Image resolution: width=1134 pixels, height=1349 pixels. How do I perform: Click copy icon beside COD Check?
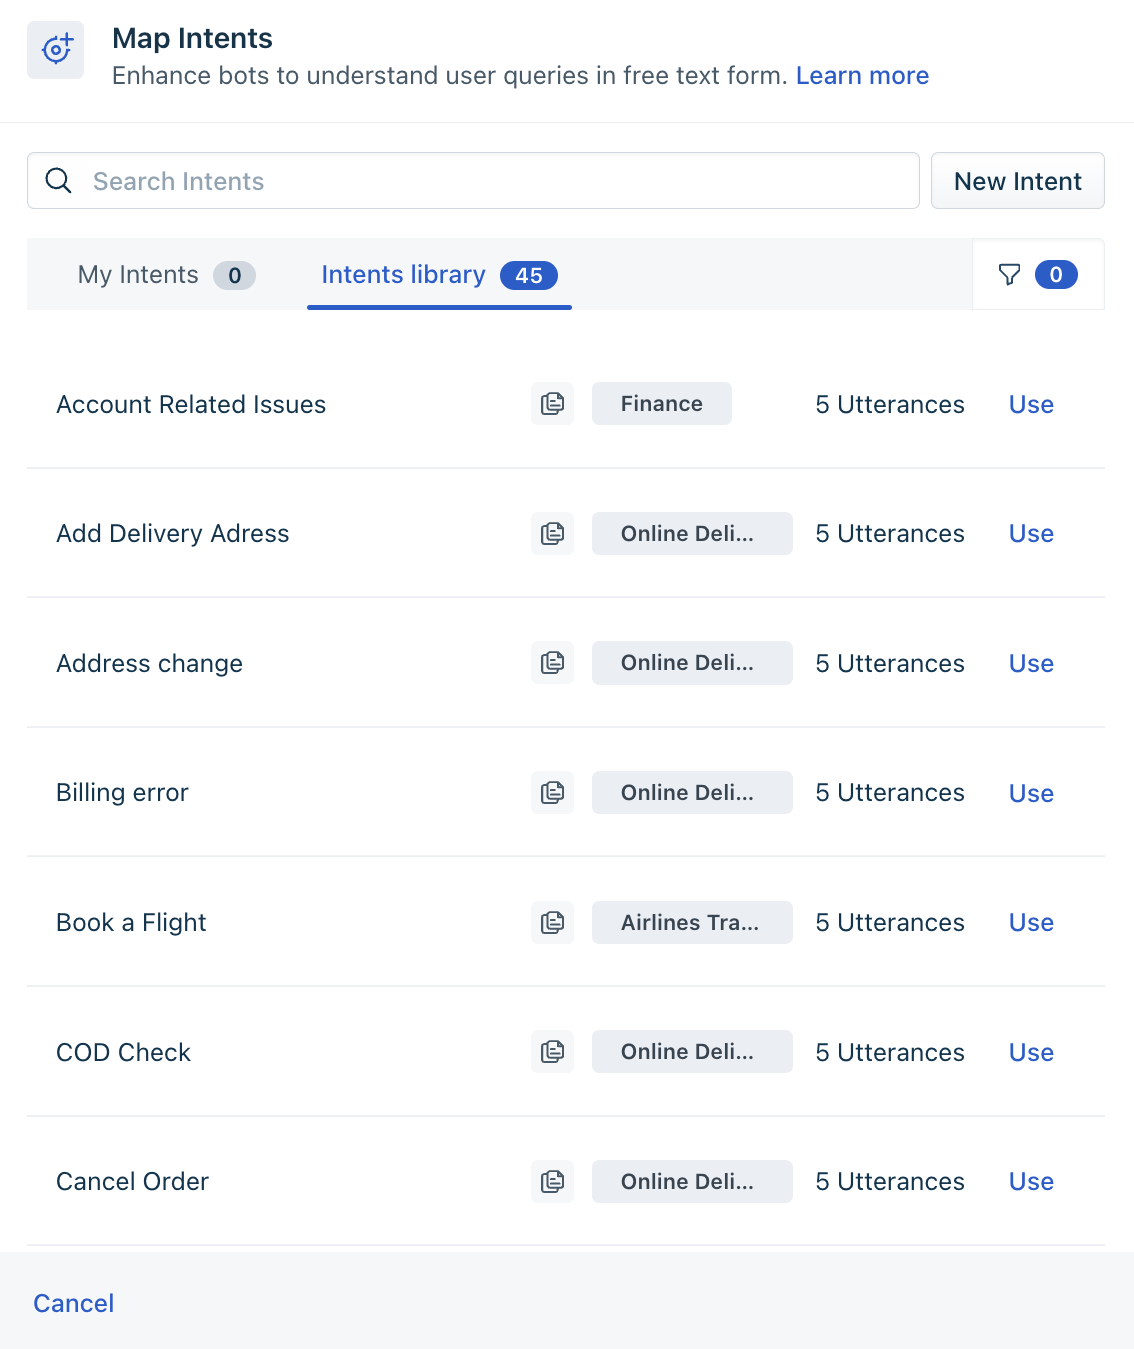(552, 1052)
